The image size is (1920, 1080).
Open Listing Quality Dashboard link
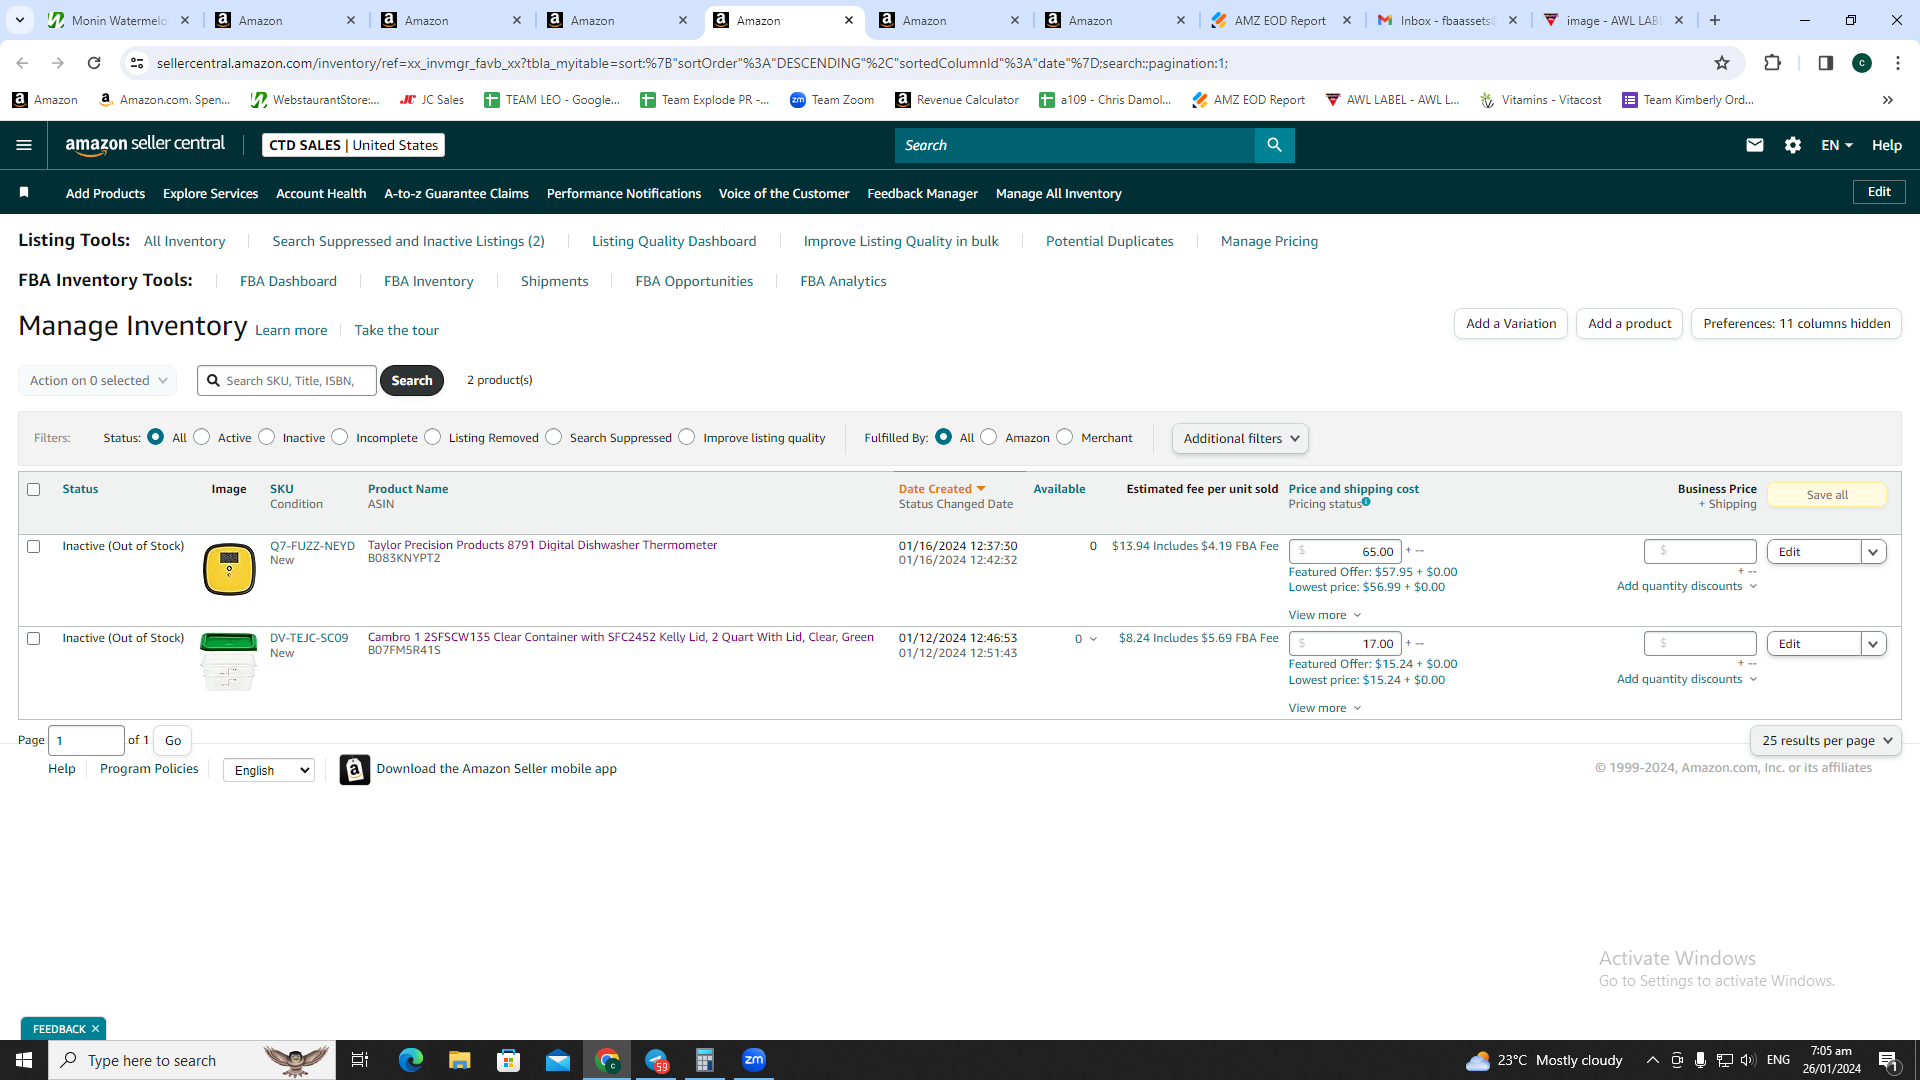[x=674, y=241]
